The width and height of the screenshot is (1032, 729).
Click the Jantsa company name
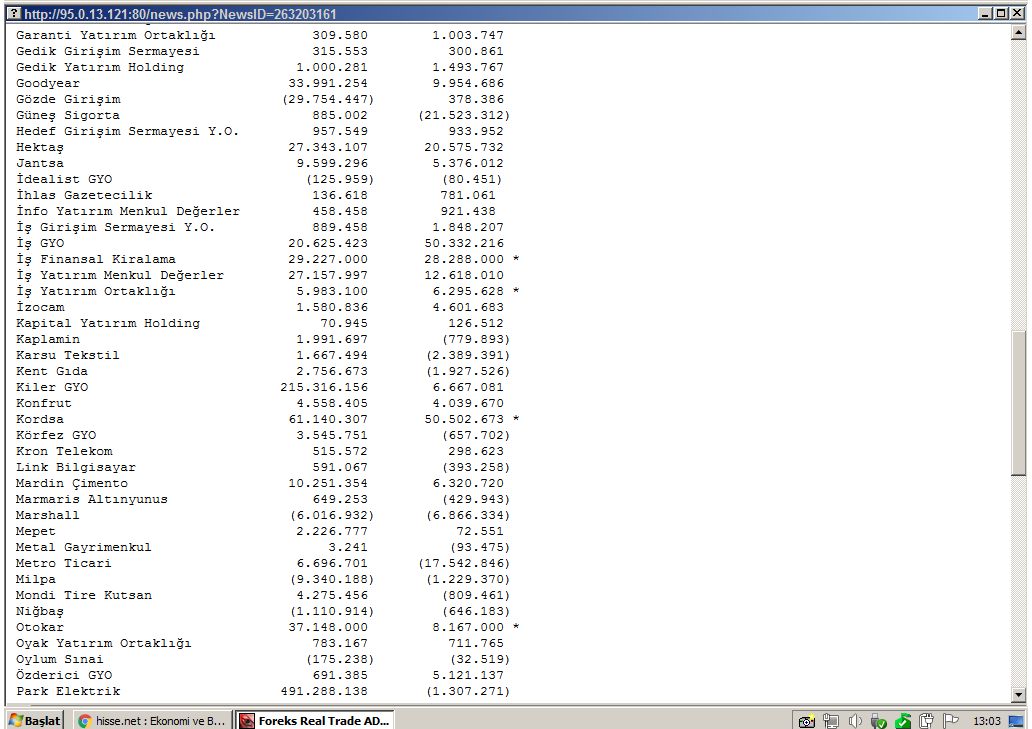pos(39,163)
